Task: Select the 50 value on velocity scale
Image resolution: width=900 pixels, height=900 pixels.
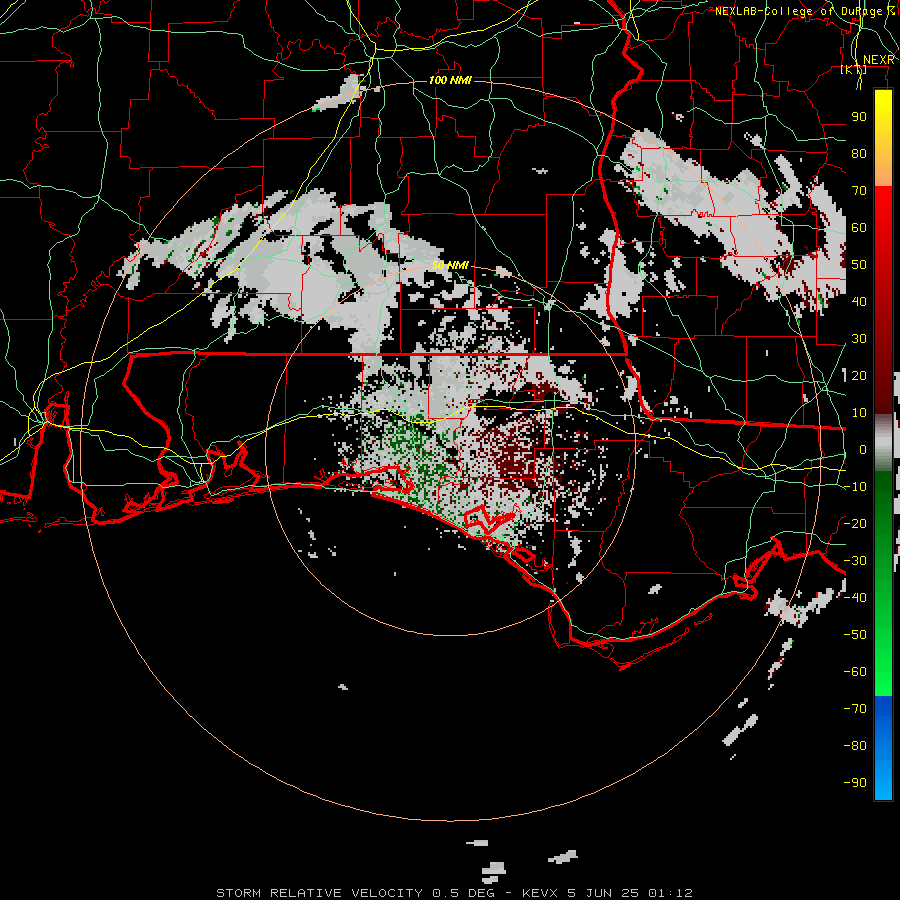Action: (x=859, y=265)
